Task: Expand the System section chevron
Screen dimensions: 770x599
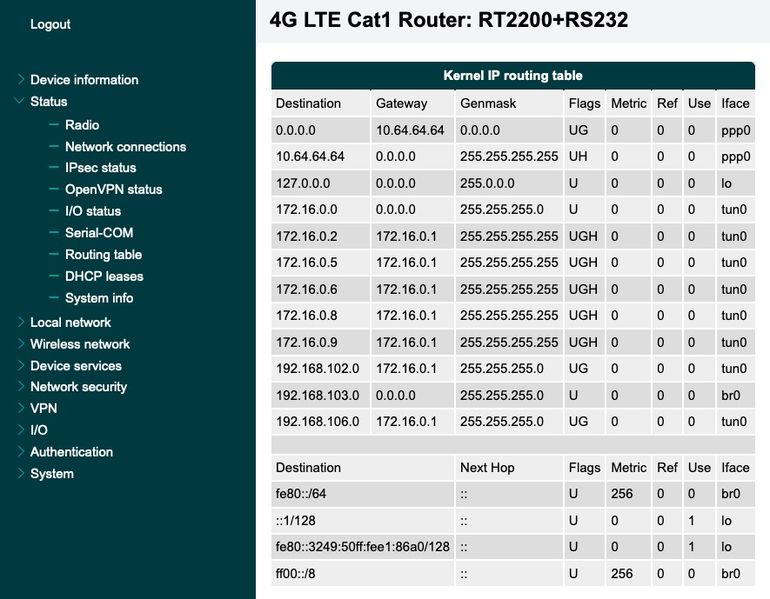Action: 21,473
